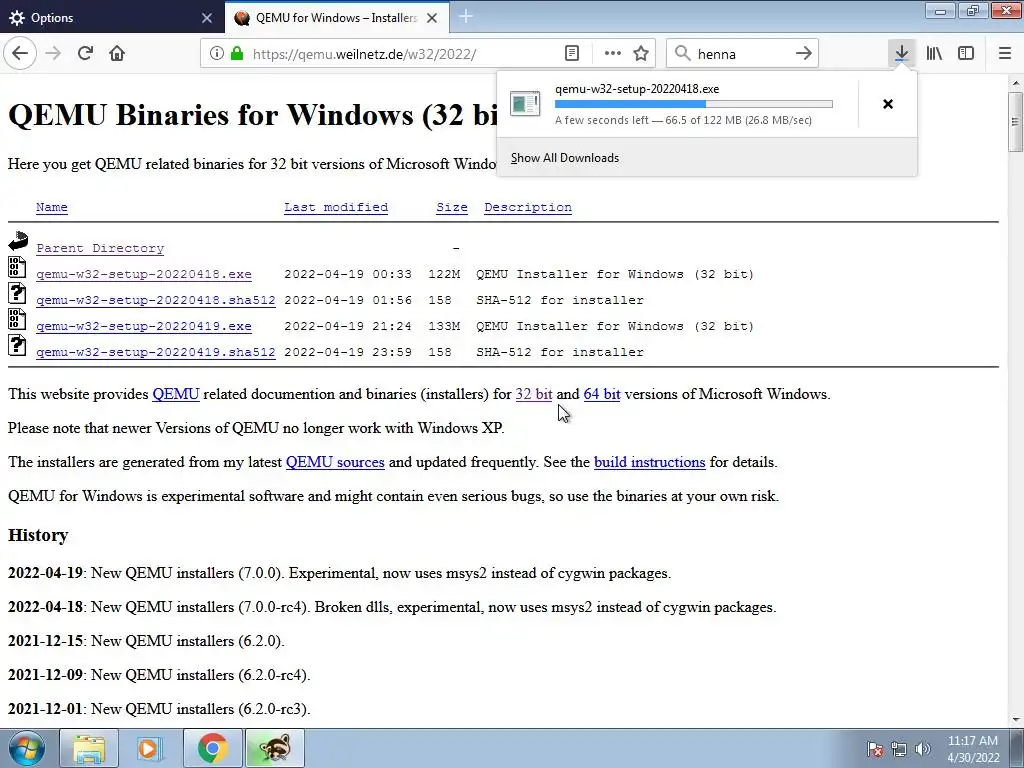The width and height of the screenshot is (1024, 768).
Task: Click the search field containing henna
Action: tap(743, 54)
